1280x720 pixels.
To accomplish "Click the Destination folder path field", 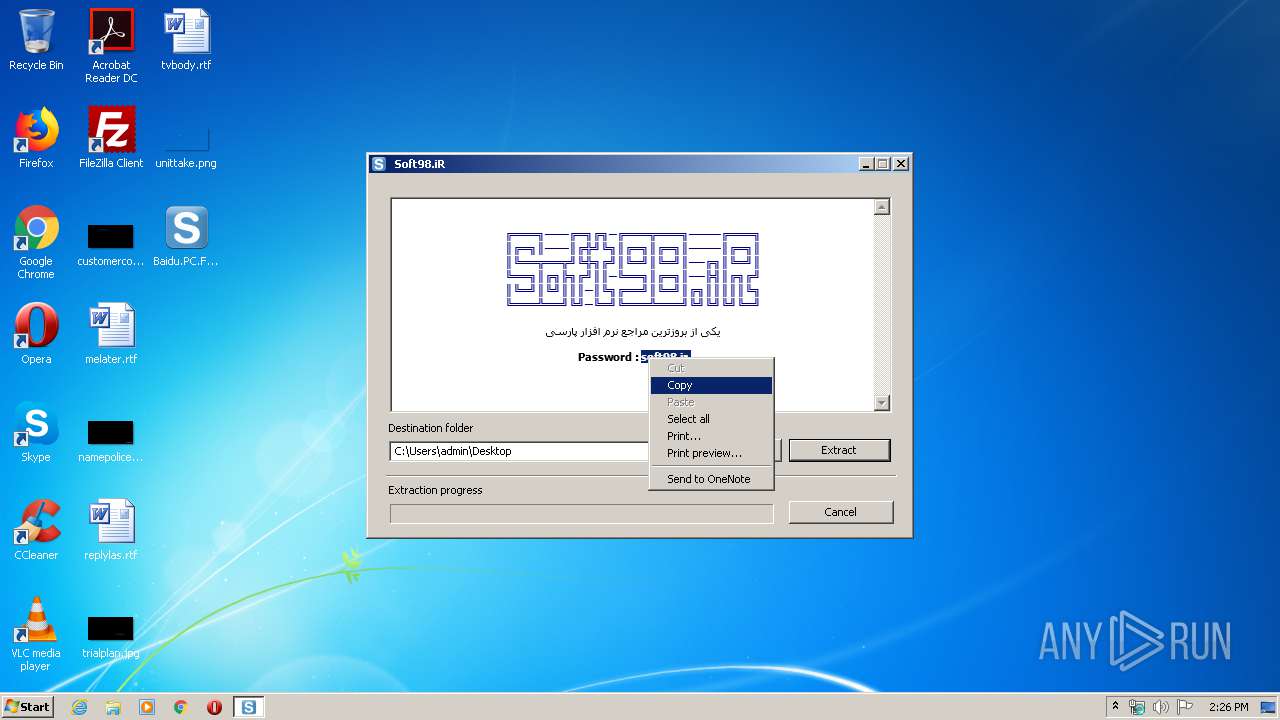I will click(519, 451).
